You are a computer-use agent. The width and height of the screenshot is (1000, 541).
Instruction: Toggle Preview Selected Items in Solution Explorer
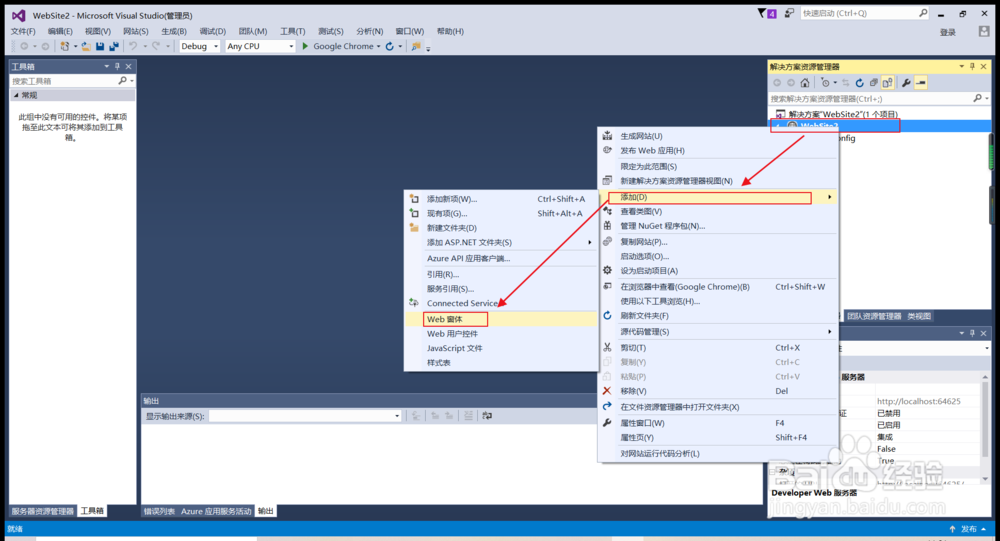(920, 82)
